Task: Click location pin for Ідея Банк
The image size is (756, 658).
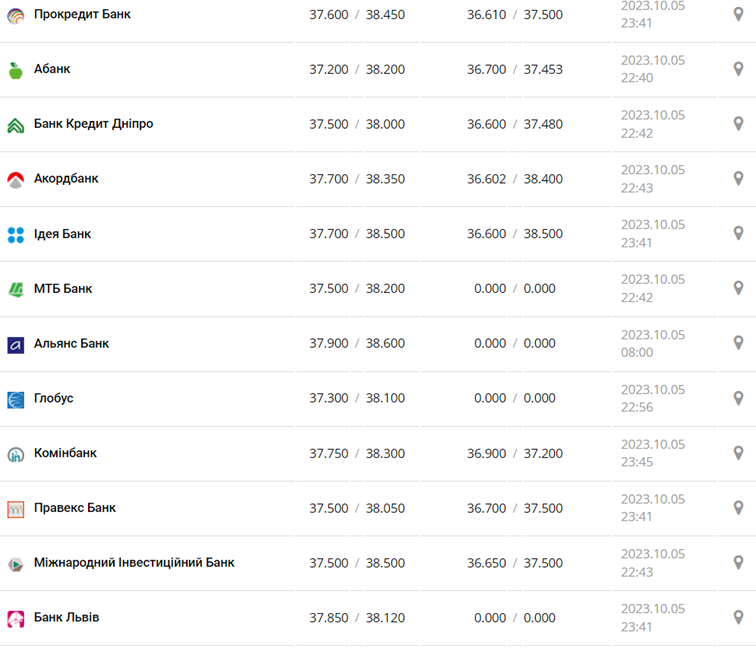Action: click(738, 233)
